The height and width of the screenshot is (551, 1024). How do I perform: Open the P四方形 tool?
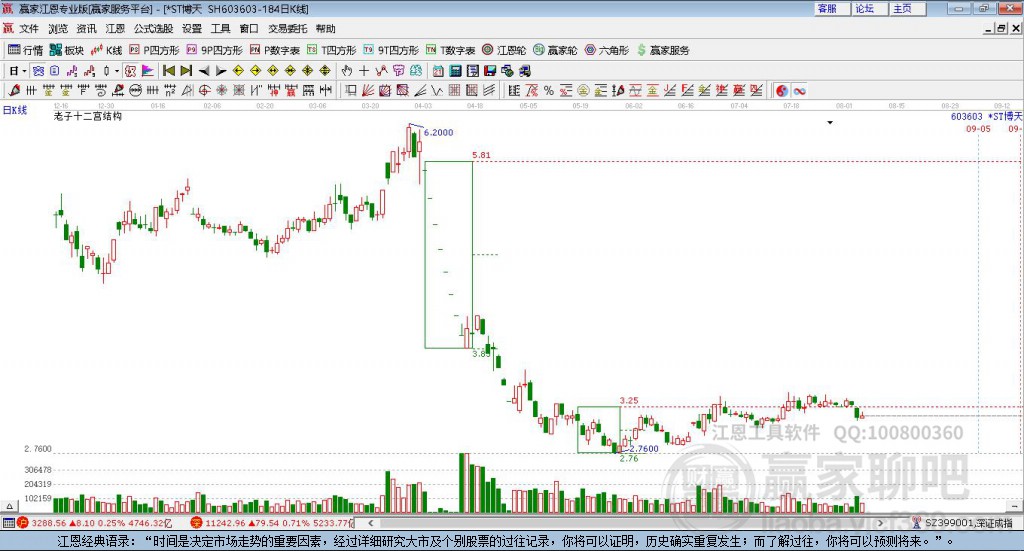coord(154,50)
